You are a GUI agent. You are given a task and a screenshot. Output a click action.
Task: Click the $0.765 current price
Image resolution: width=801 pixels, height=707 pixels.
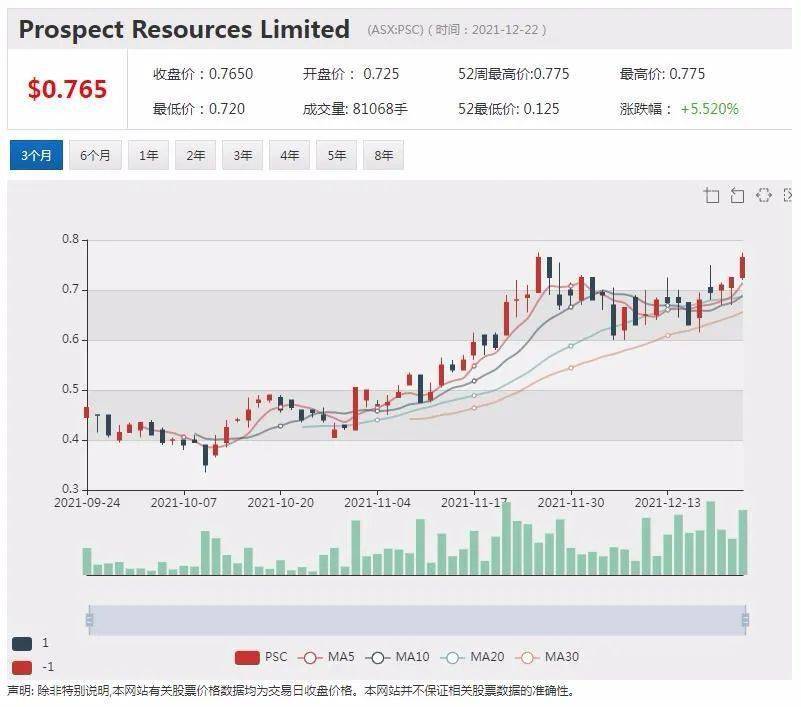(67, 89)
